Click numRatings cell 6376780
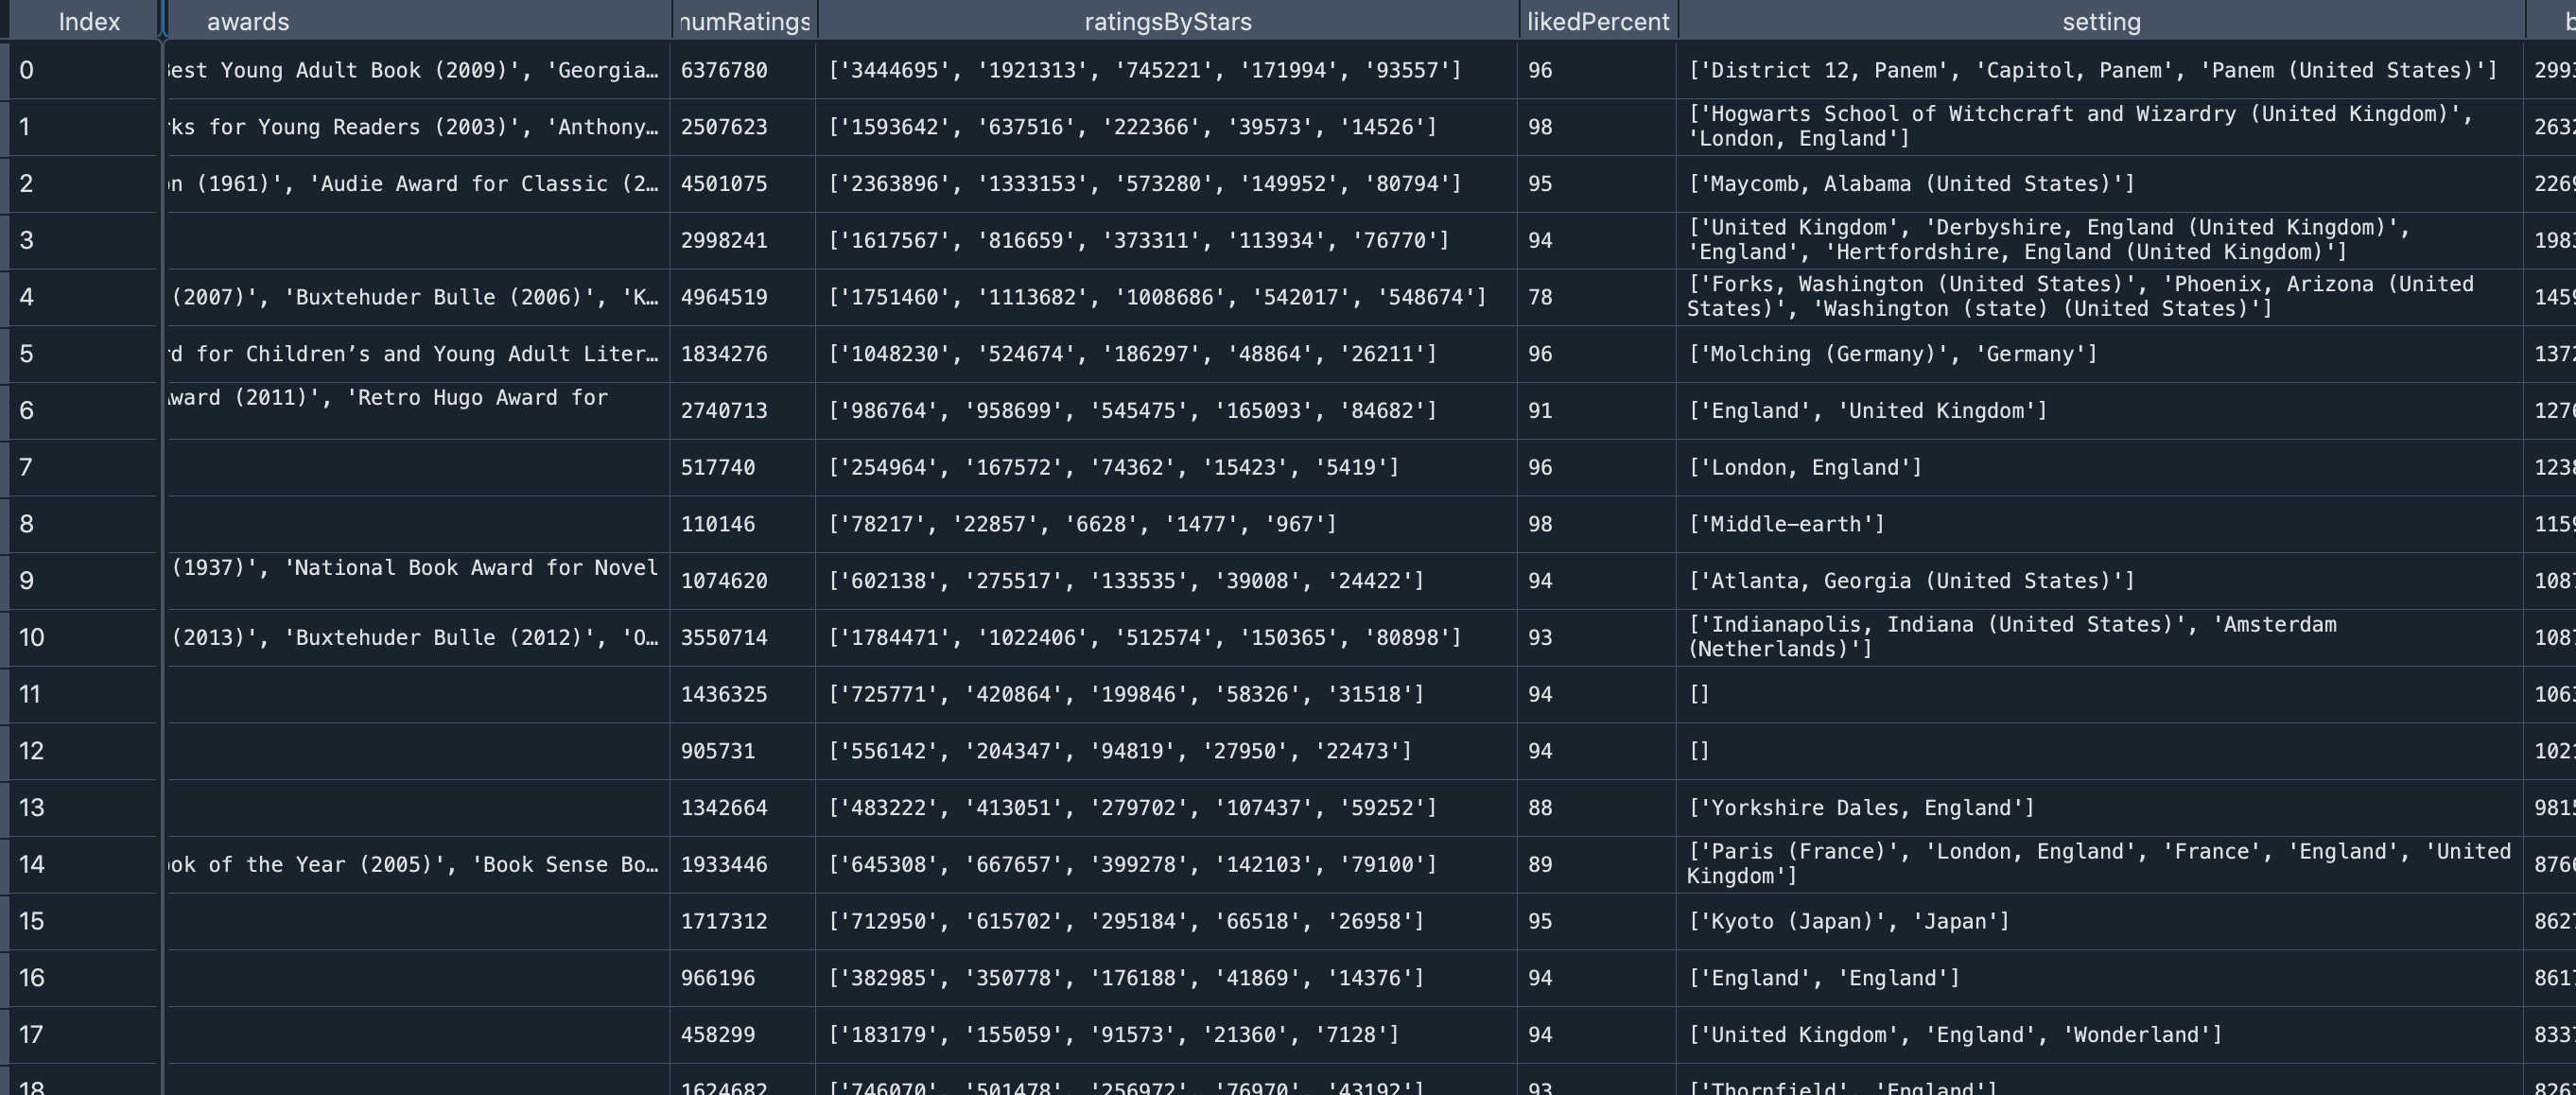The height and width of the screenshot is (1095, 2576). 724,70
